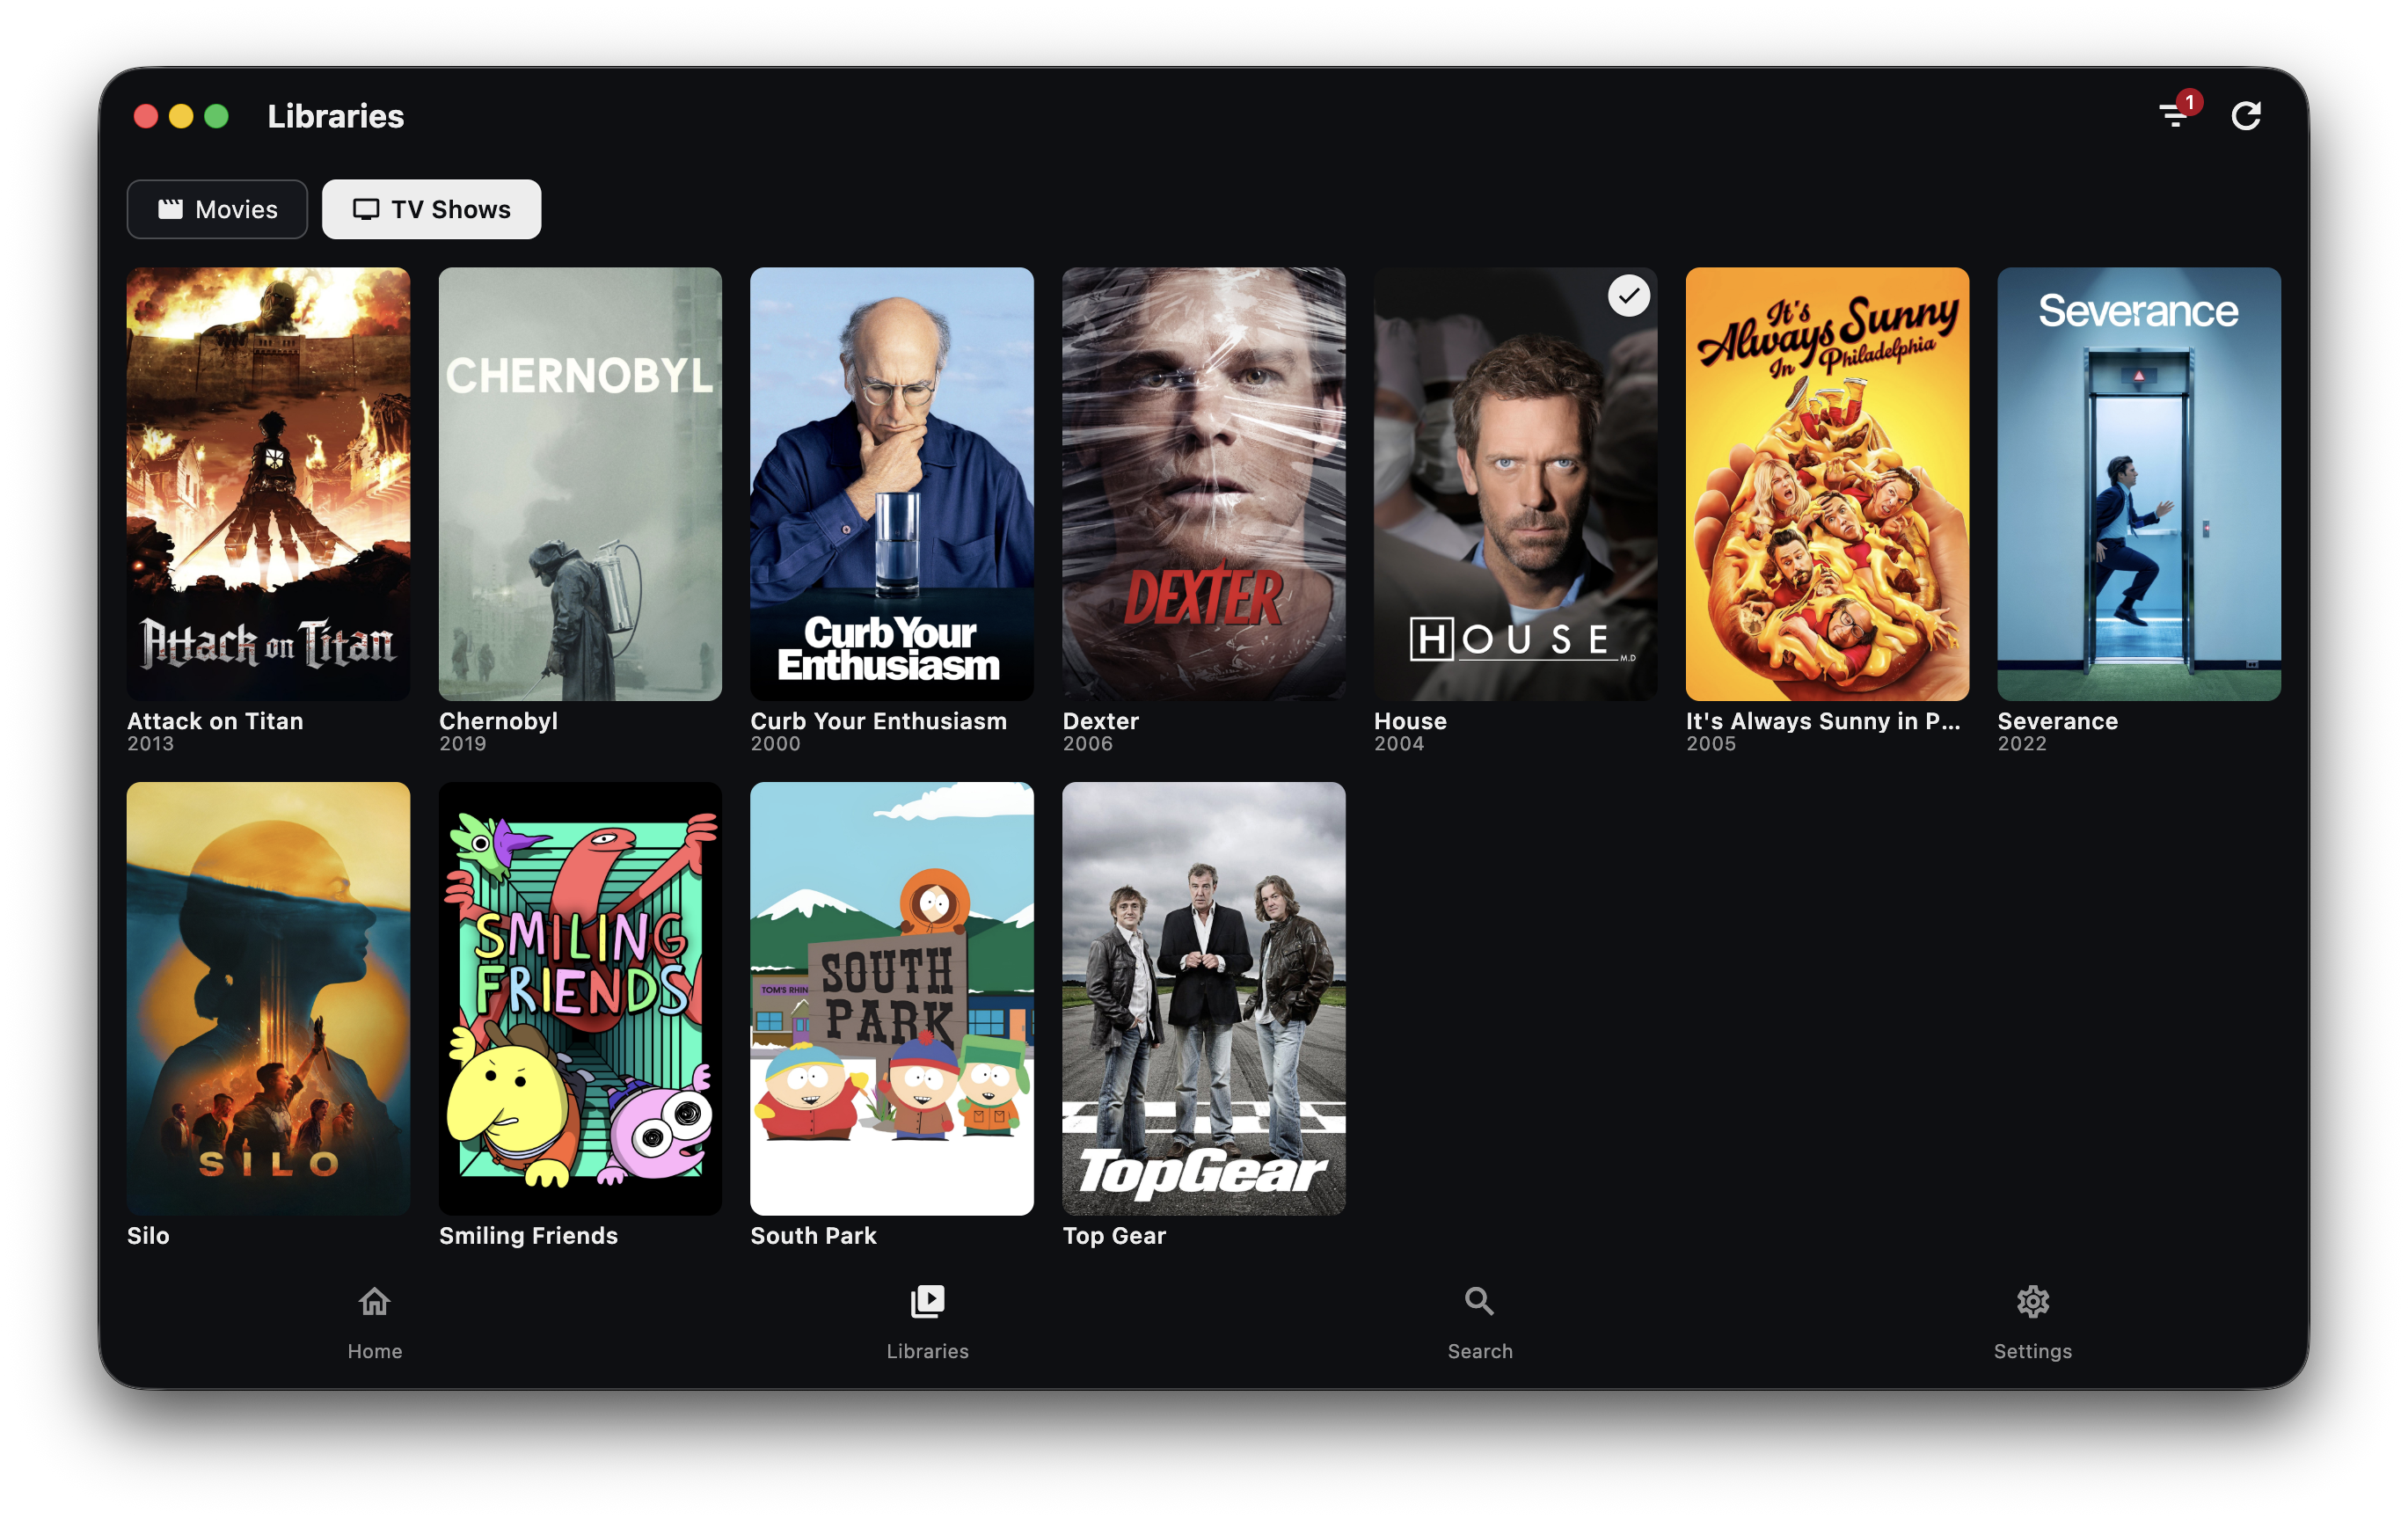Viewport: 2408px width, 1520px height.
Task: Open the filter options icon
Action: tap(2174, 116)
